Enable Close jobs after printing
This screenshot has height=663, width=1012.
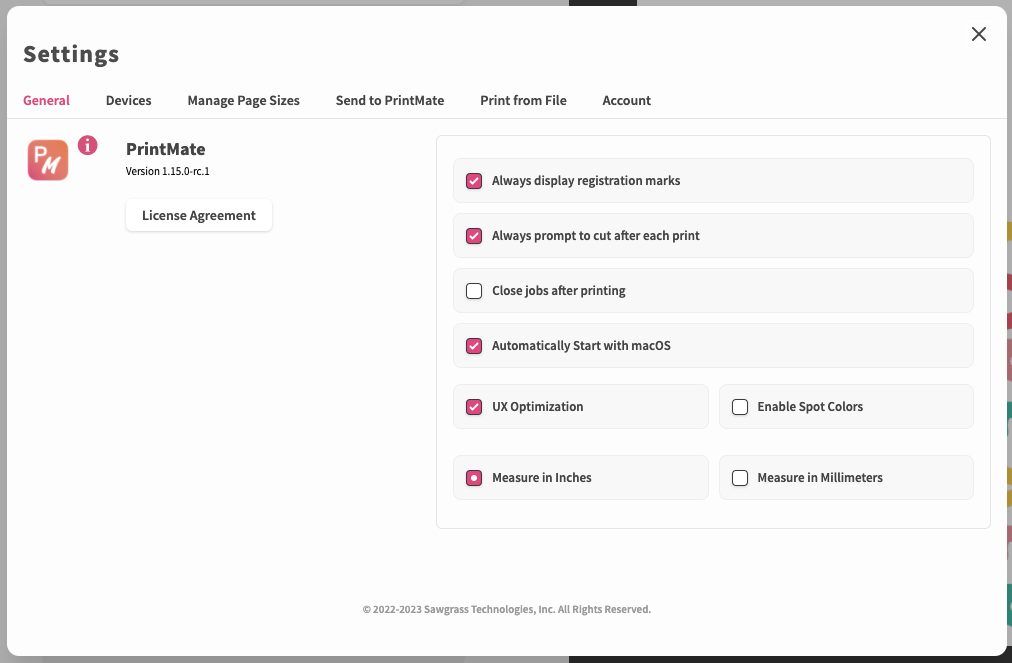pos(474,291)
